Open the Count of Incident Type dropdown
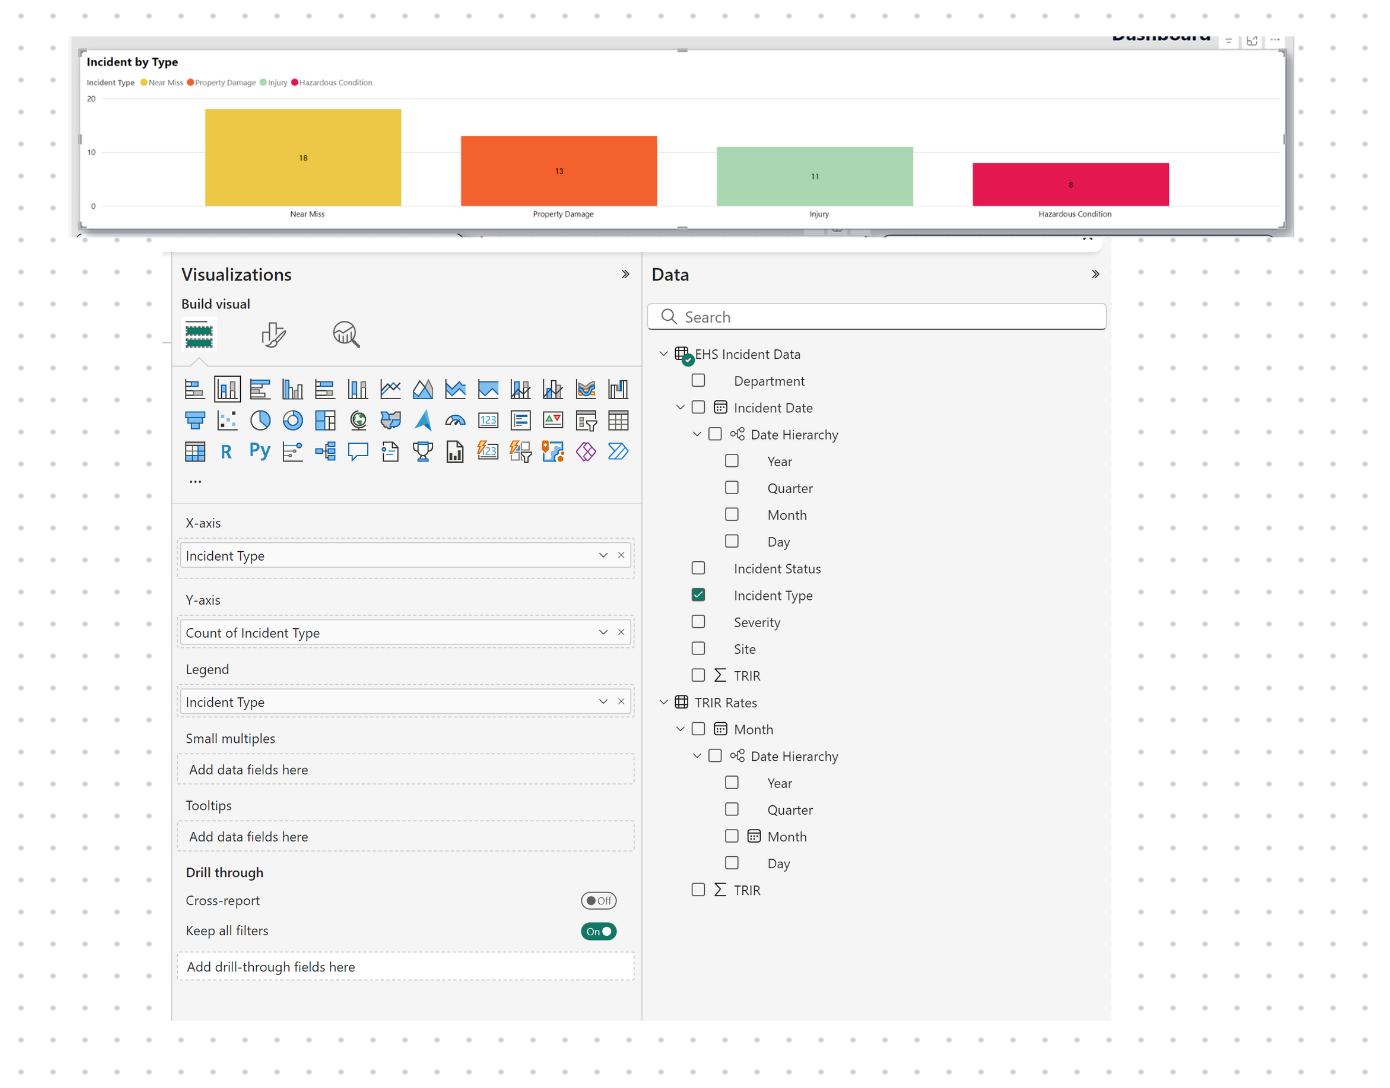The height and width of the screenshot is (1088, 1390). [x=603, y=631]
